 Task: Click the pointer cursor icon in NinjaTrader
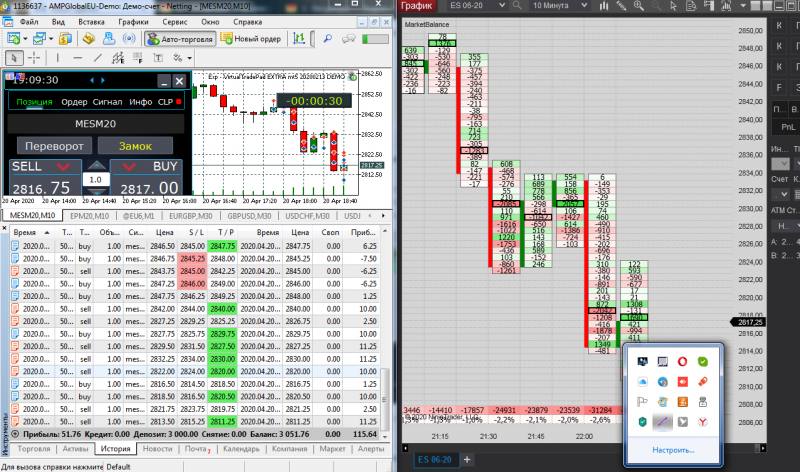coord(673,6)
